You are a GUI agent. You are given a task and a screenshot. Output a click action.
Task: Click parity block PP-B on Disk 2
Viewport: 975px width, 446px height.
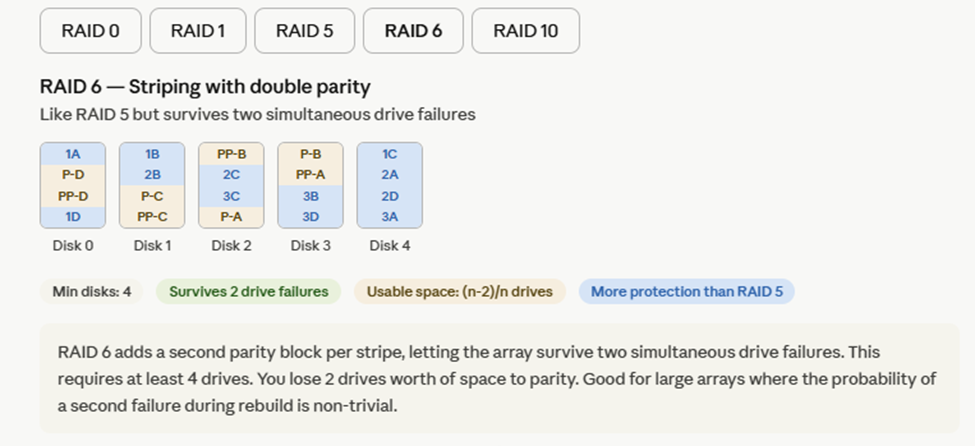(x=231, y=154)
